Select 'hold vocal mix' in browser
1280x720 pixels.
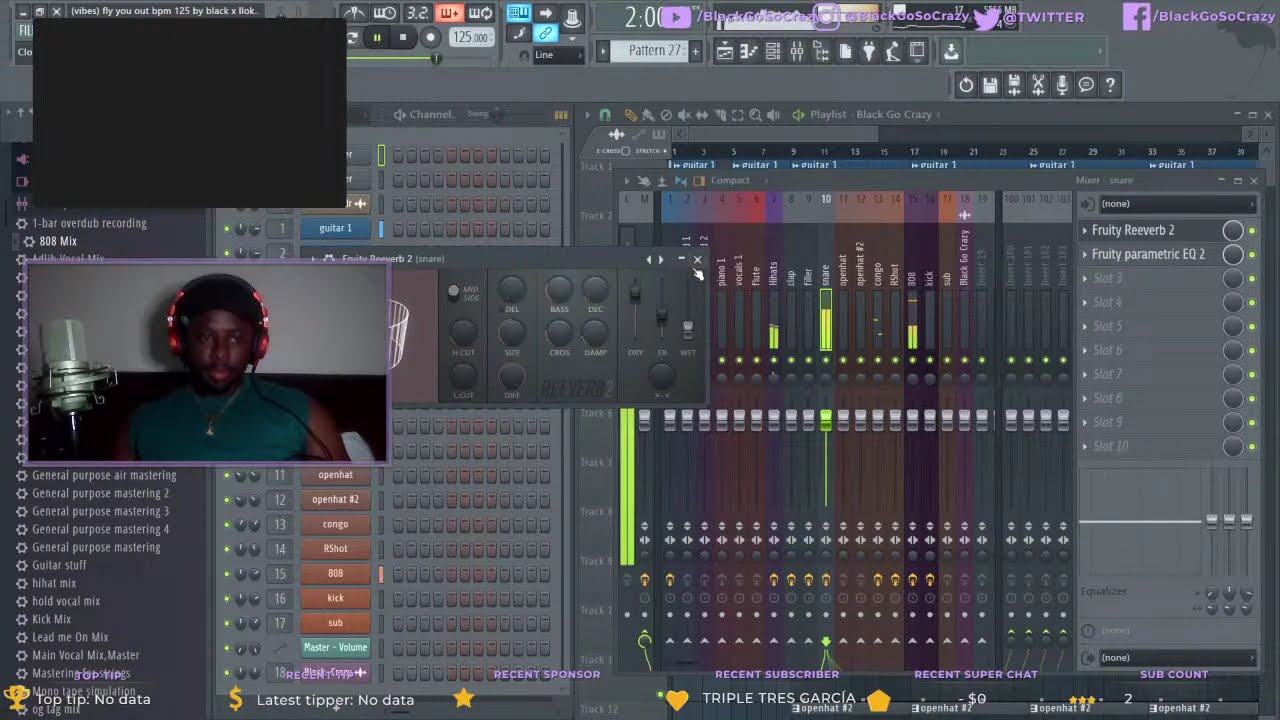(66, 602)
